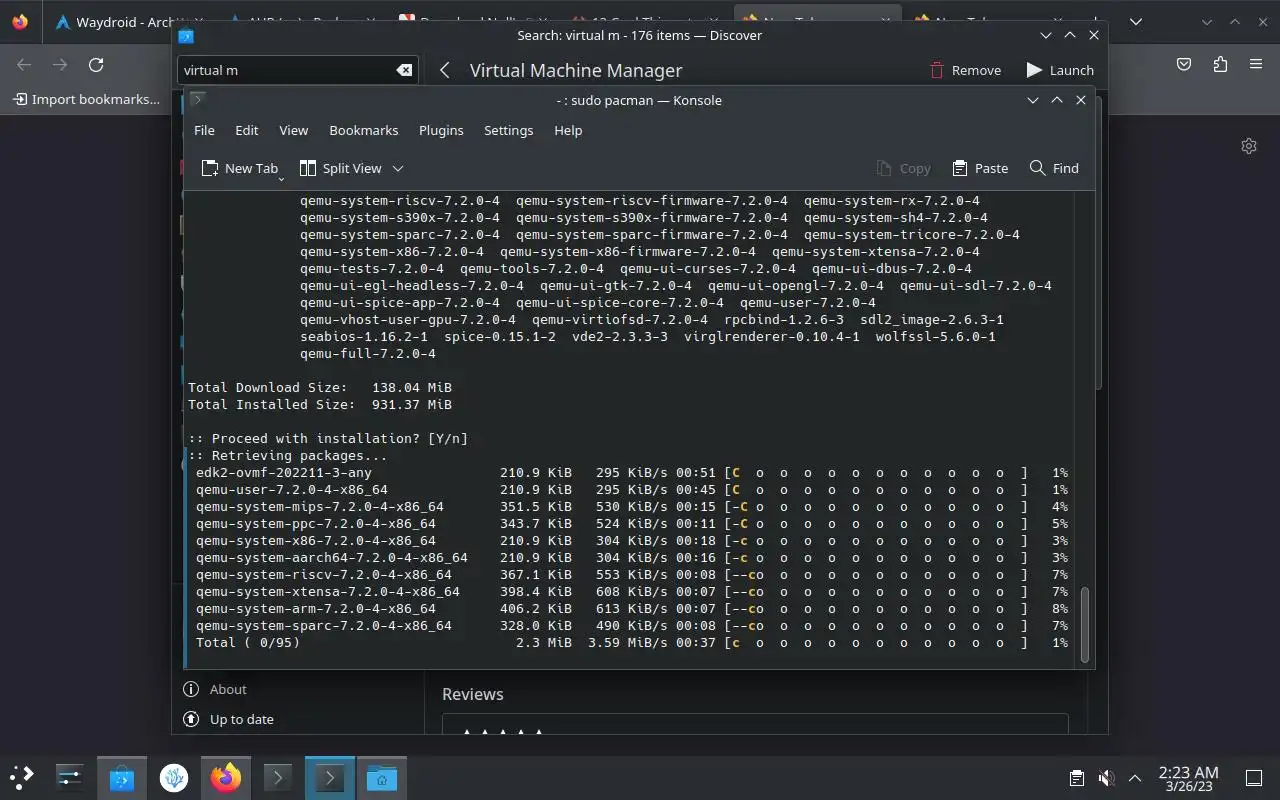Open Firefox hamburger application menu
The image size is (1280, 800).
(x=1256, y=65)
